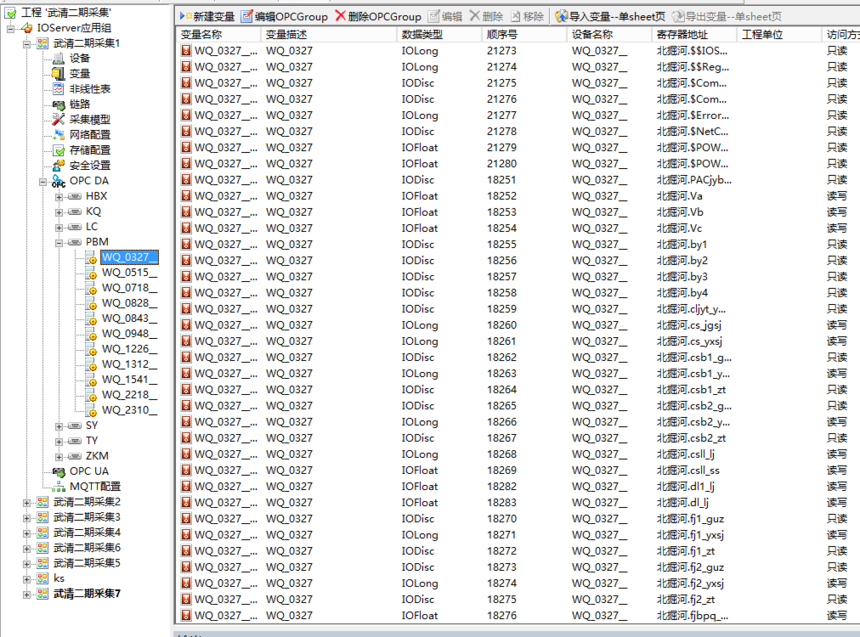Open the 安全设置 node icon
The image size is (860, 637).
pyautogui.click(x=58, y=166)
